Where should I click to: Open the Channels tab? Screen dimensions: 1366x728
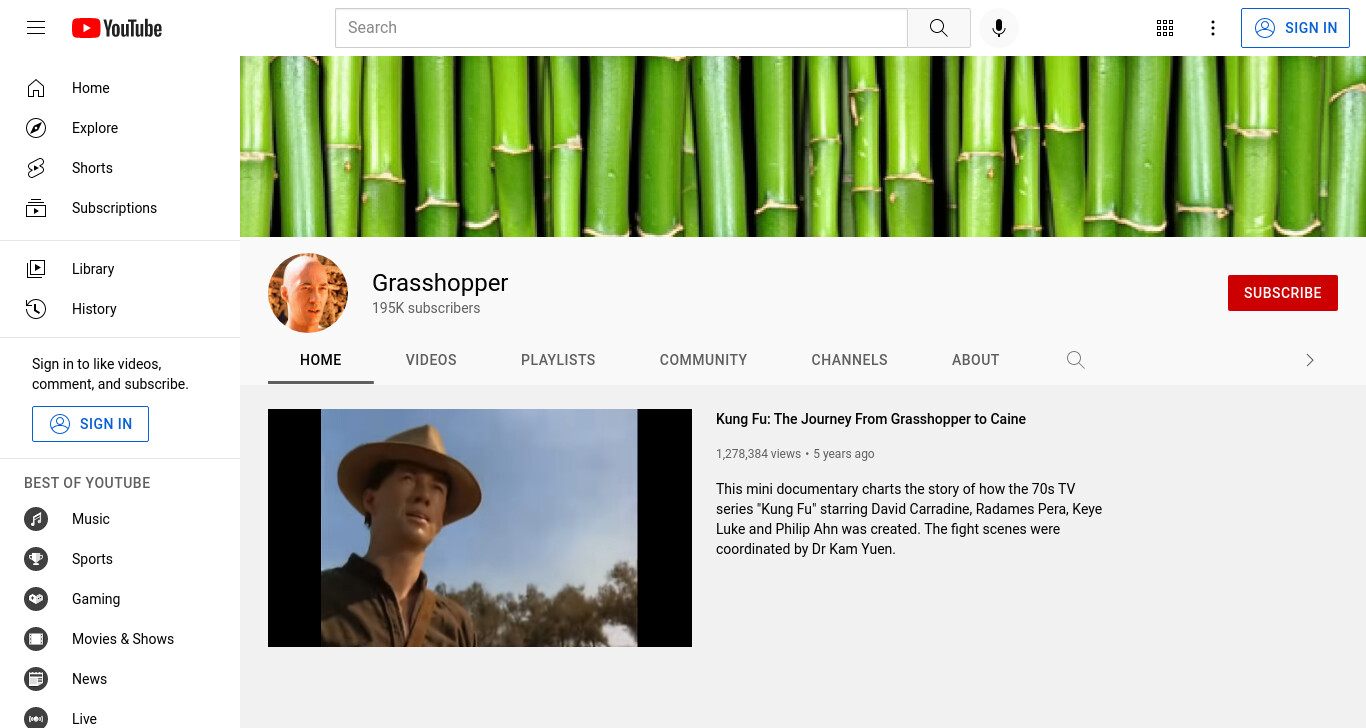(850, 360)
